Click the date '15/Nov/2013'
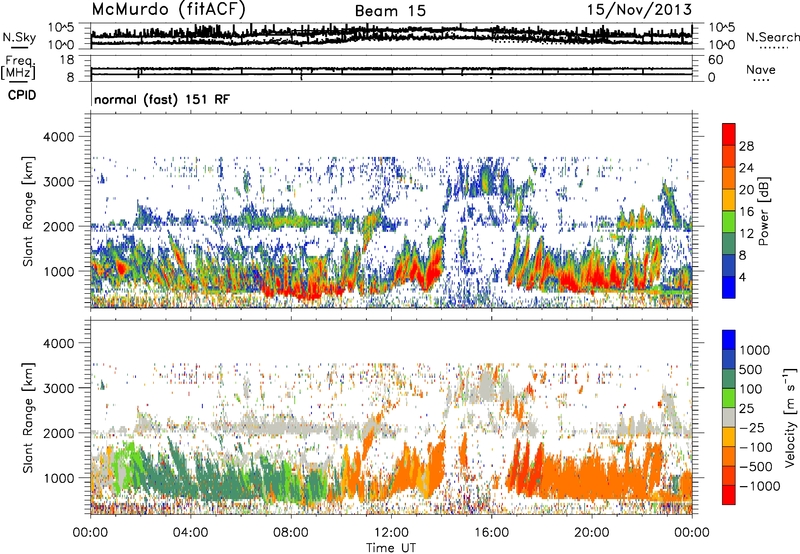Viewport: 800px width, 554px height. [639, 10]
